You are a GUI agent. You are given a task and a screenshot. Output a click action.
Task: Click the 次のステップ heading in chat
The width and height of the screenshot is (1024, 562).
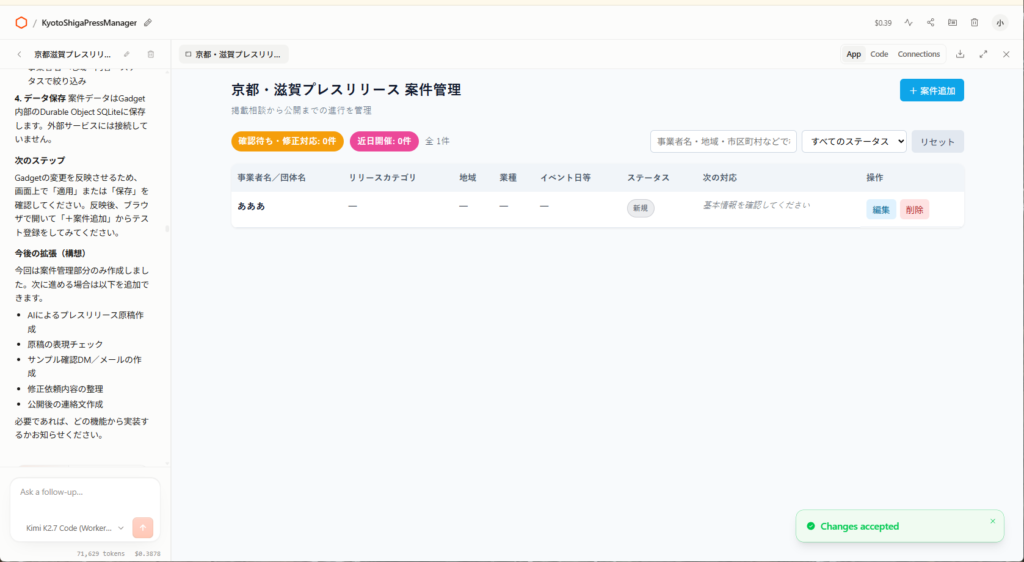pos(40,161)
